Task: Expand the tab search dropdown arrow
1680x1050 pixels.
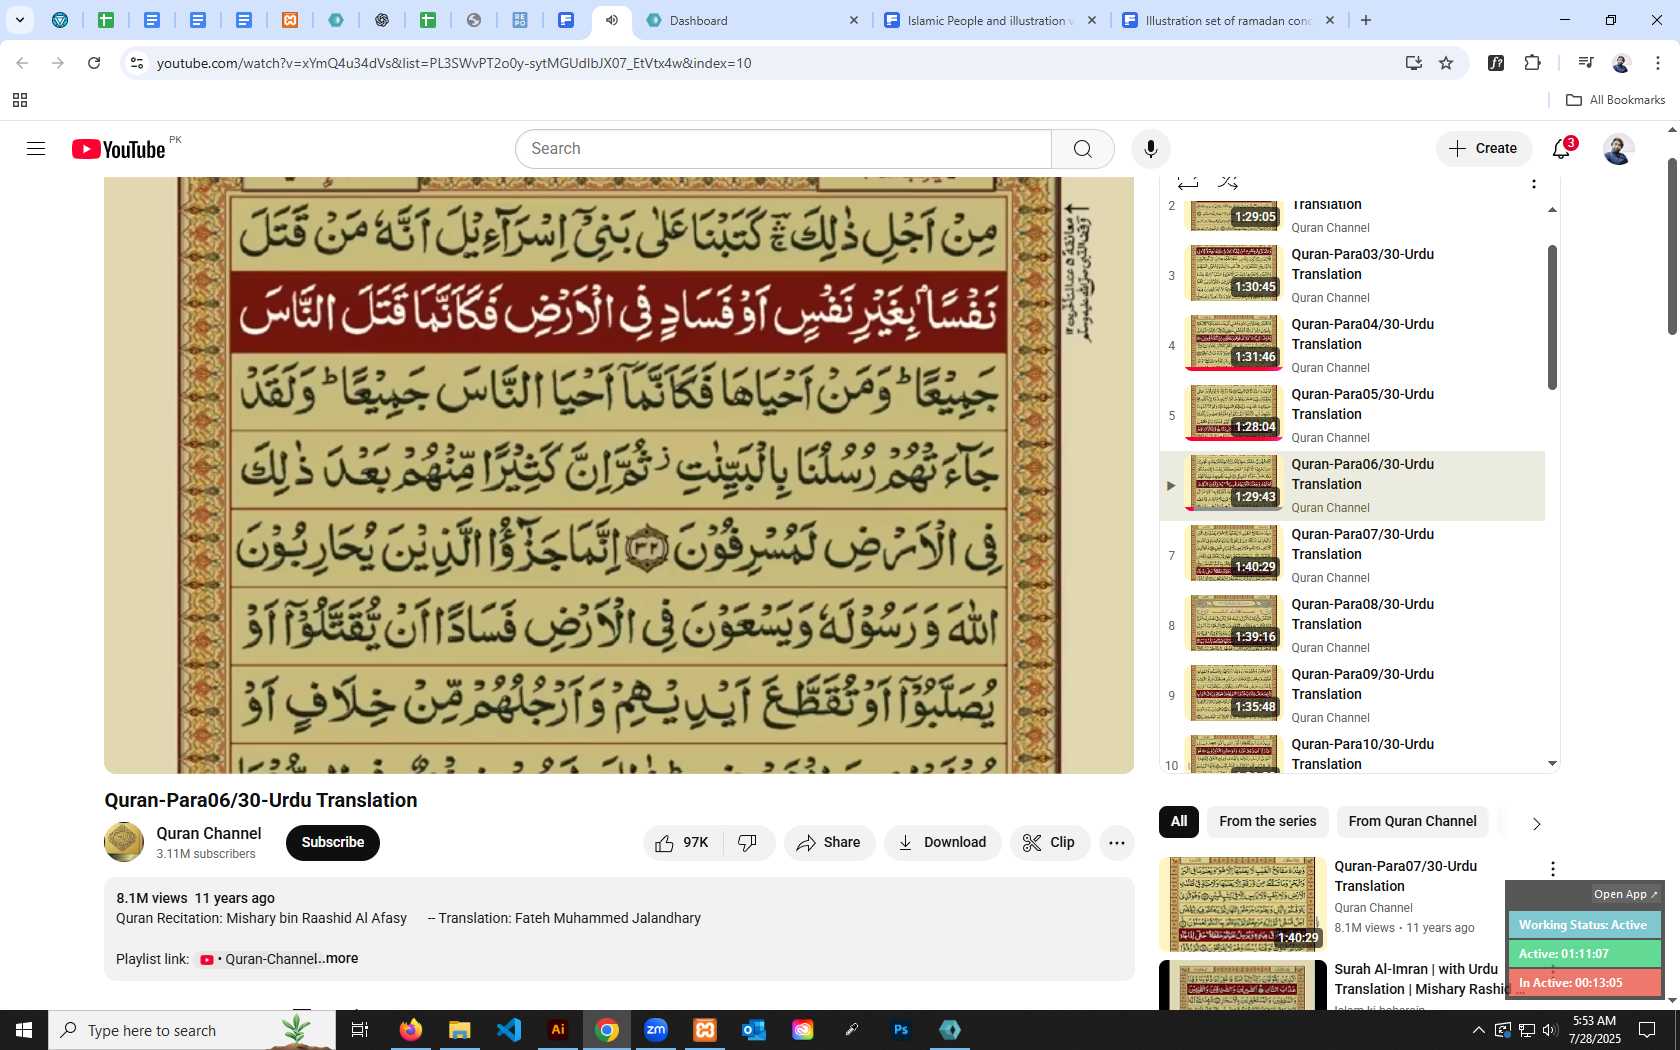Action: tap(19, 20)
